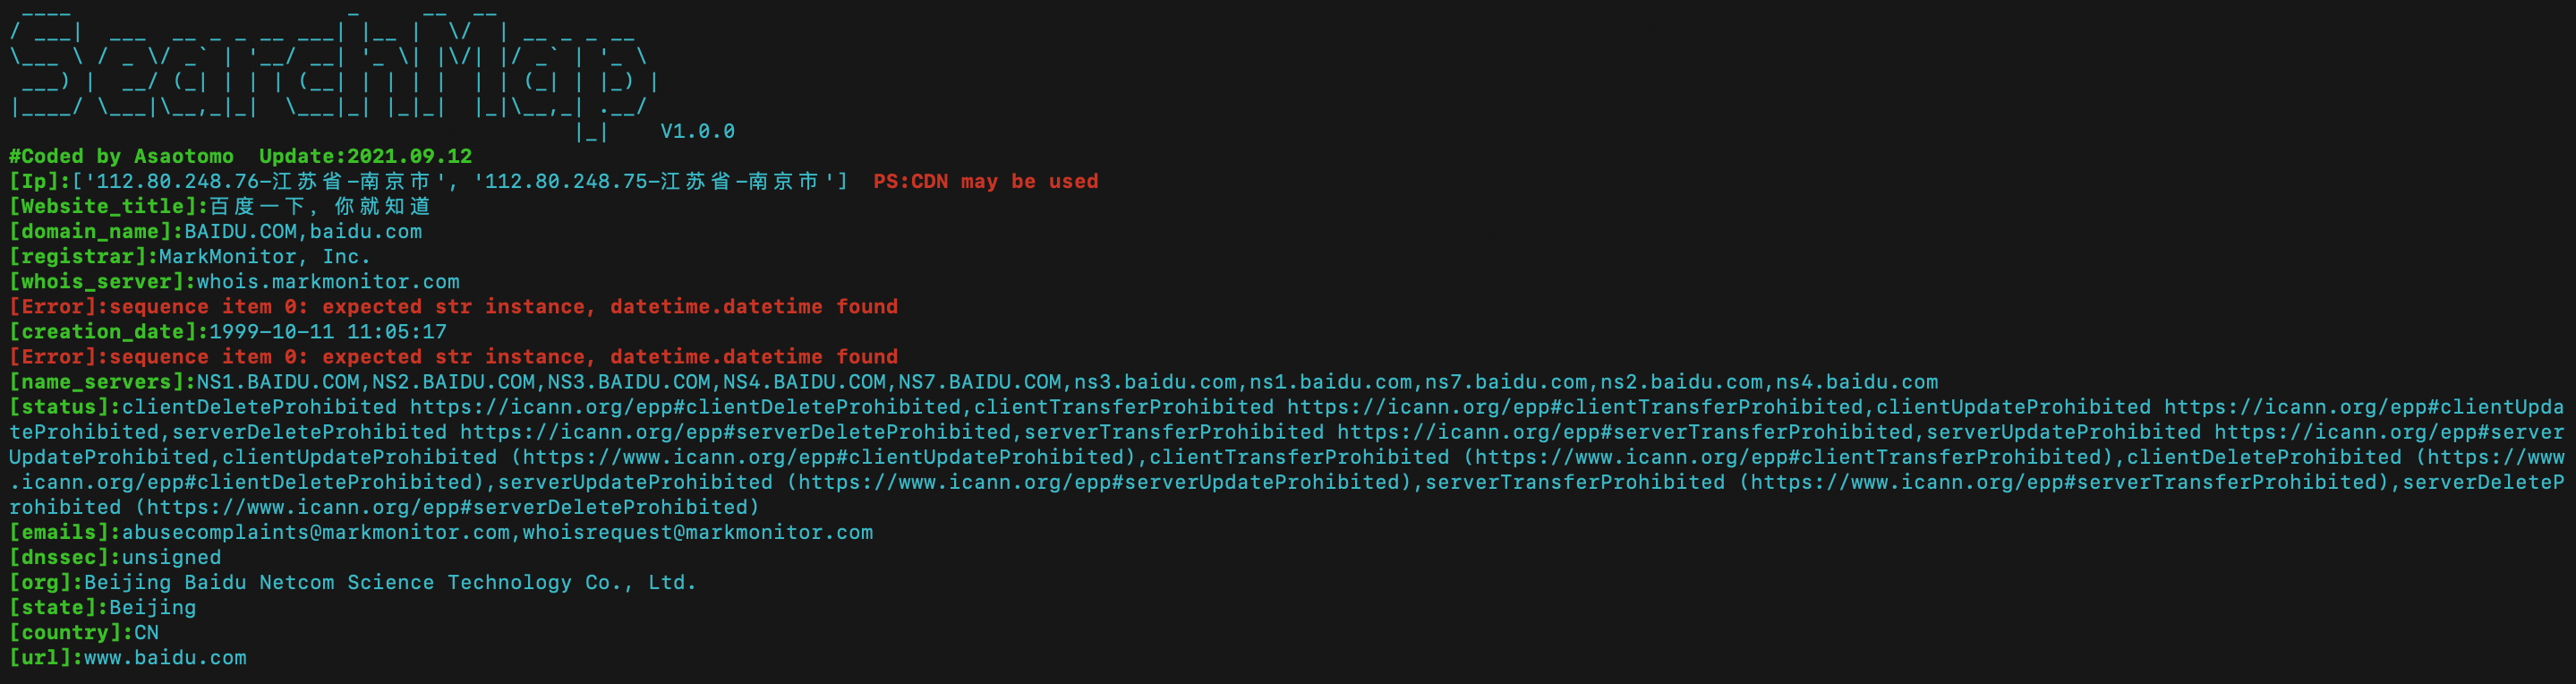Click the BAIDU.COM domain name value

(x=241, y=231)
